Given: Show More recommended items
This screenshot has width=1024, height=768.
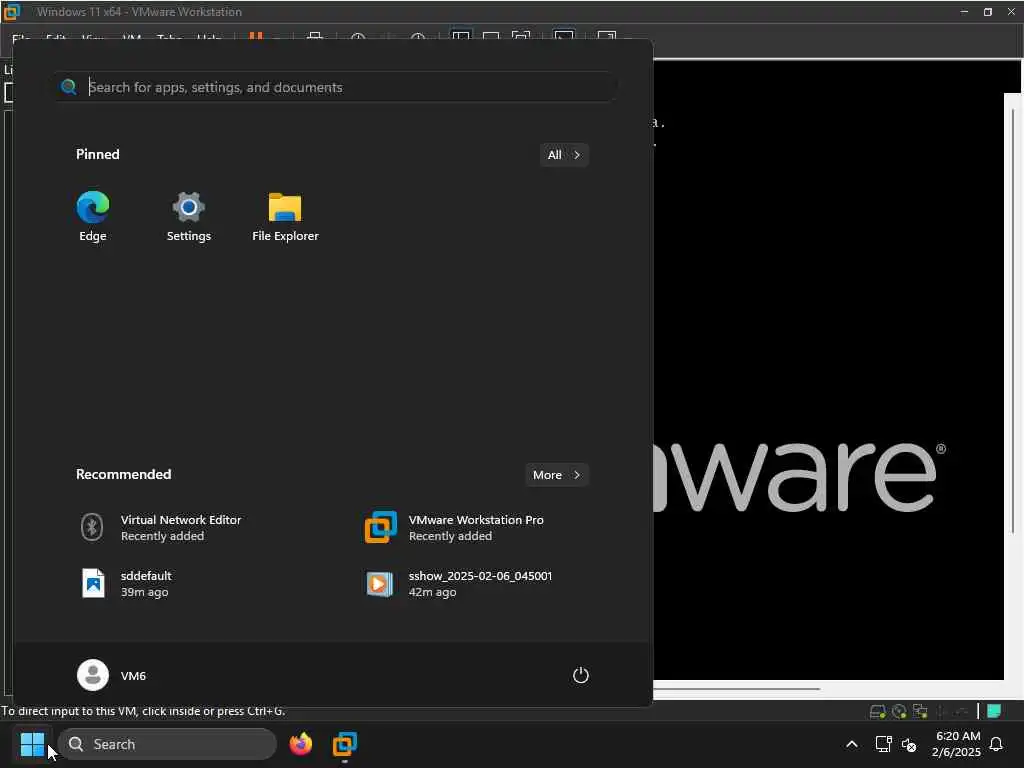Looking at the screenshot, I should click(x=557, y=475).
